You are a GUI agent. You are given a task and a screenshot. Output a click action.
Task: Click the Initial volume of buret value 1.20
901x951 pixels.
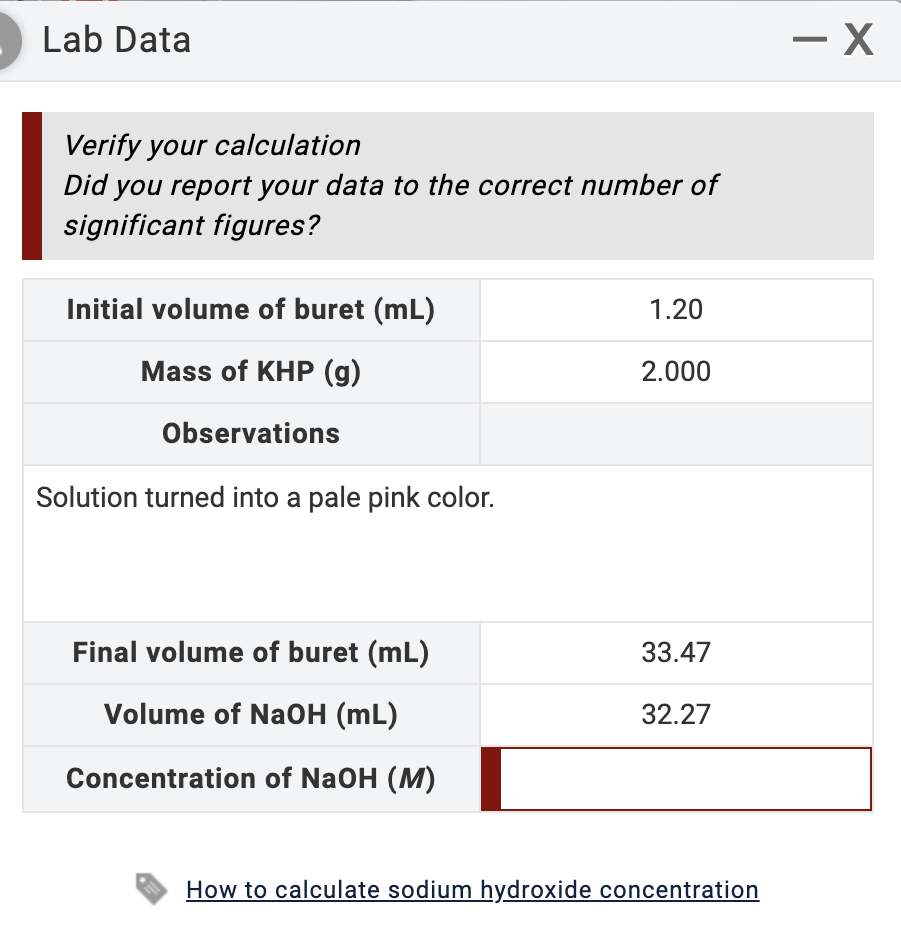pyautogui.click(x=676, y=310)
